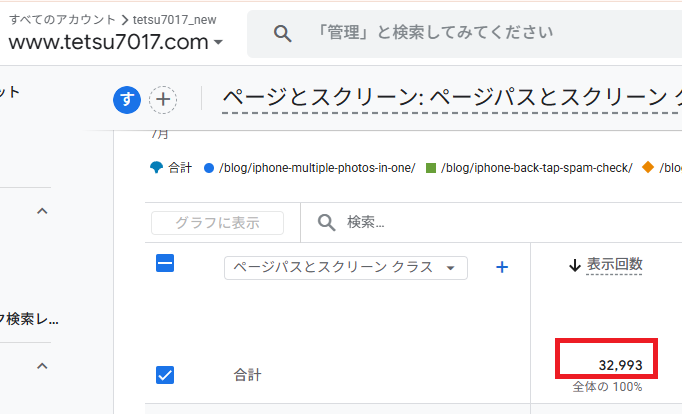The image size is (682, 414).
Task: Add a comparison with dashed plus circle
Action: click(x=163, y=100)
